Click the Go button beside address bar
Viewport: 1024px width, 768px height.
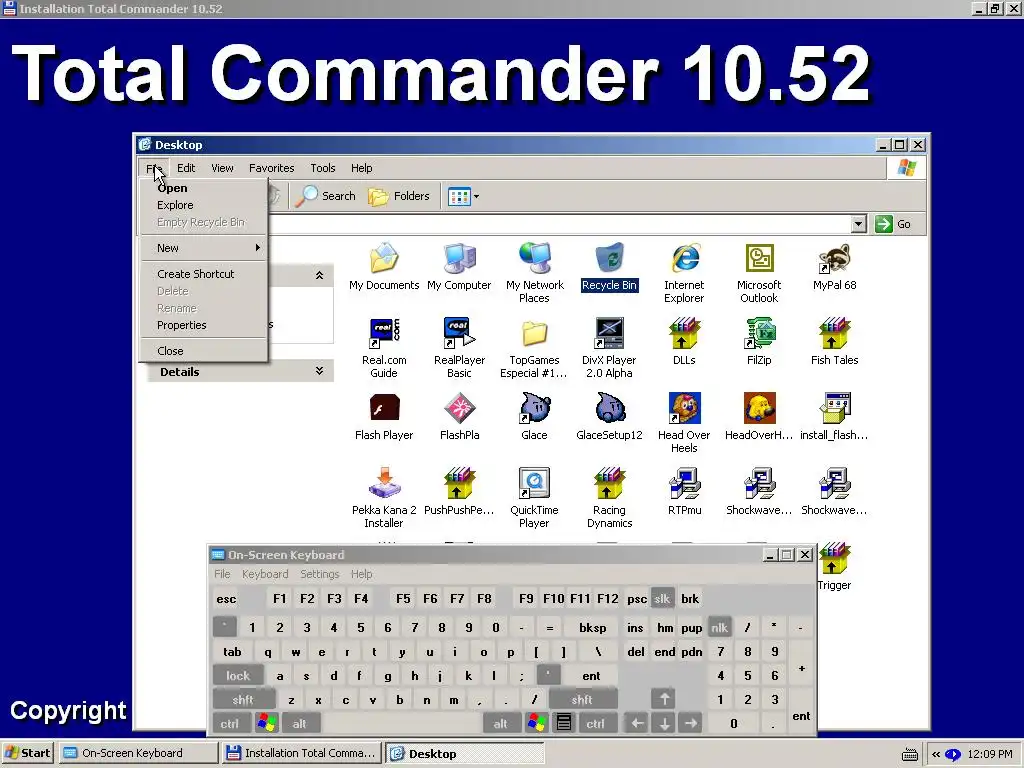click(893, 224)
